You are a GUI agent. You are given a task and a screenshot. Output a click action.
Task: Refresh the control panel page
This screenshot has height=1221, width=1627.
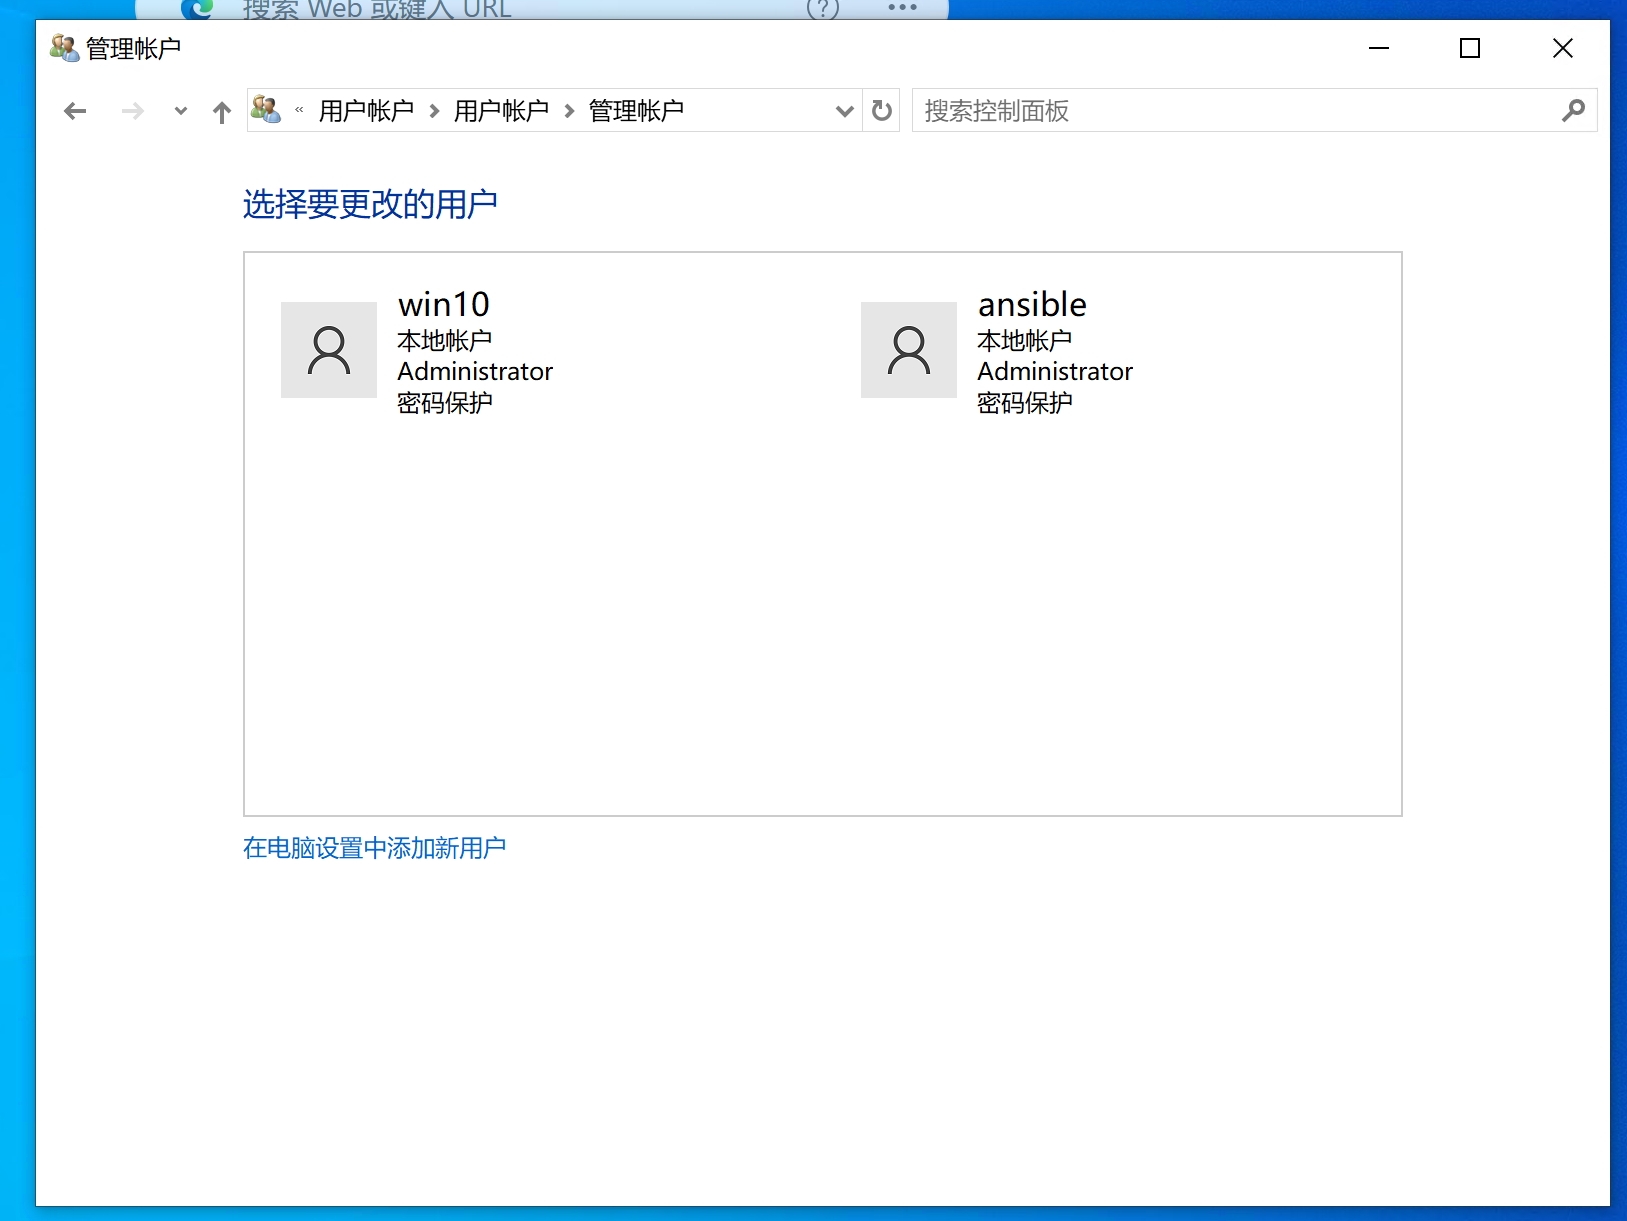tap(881, 110)
